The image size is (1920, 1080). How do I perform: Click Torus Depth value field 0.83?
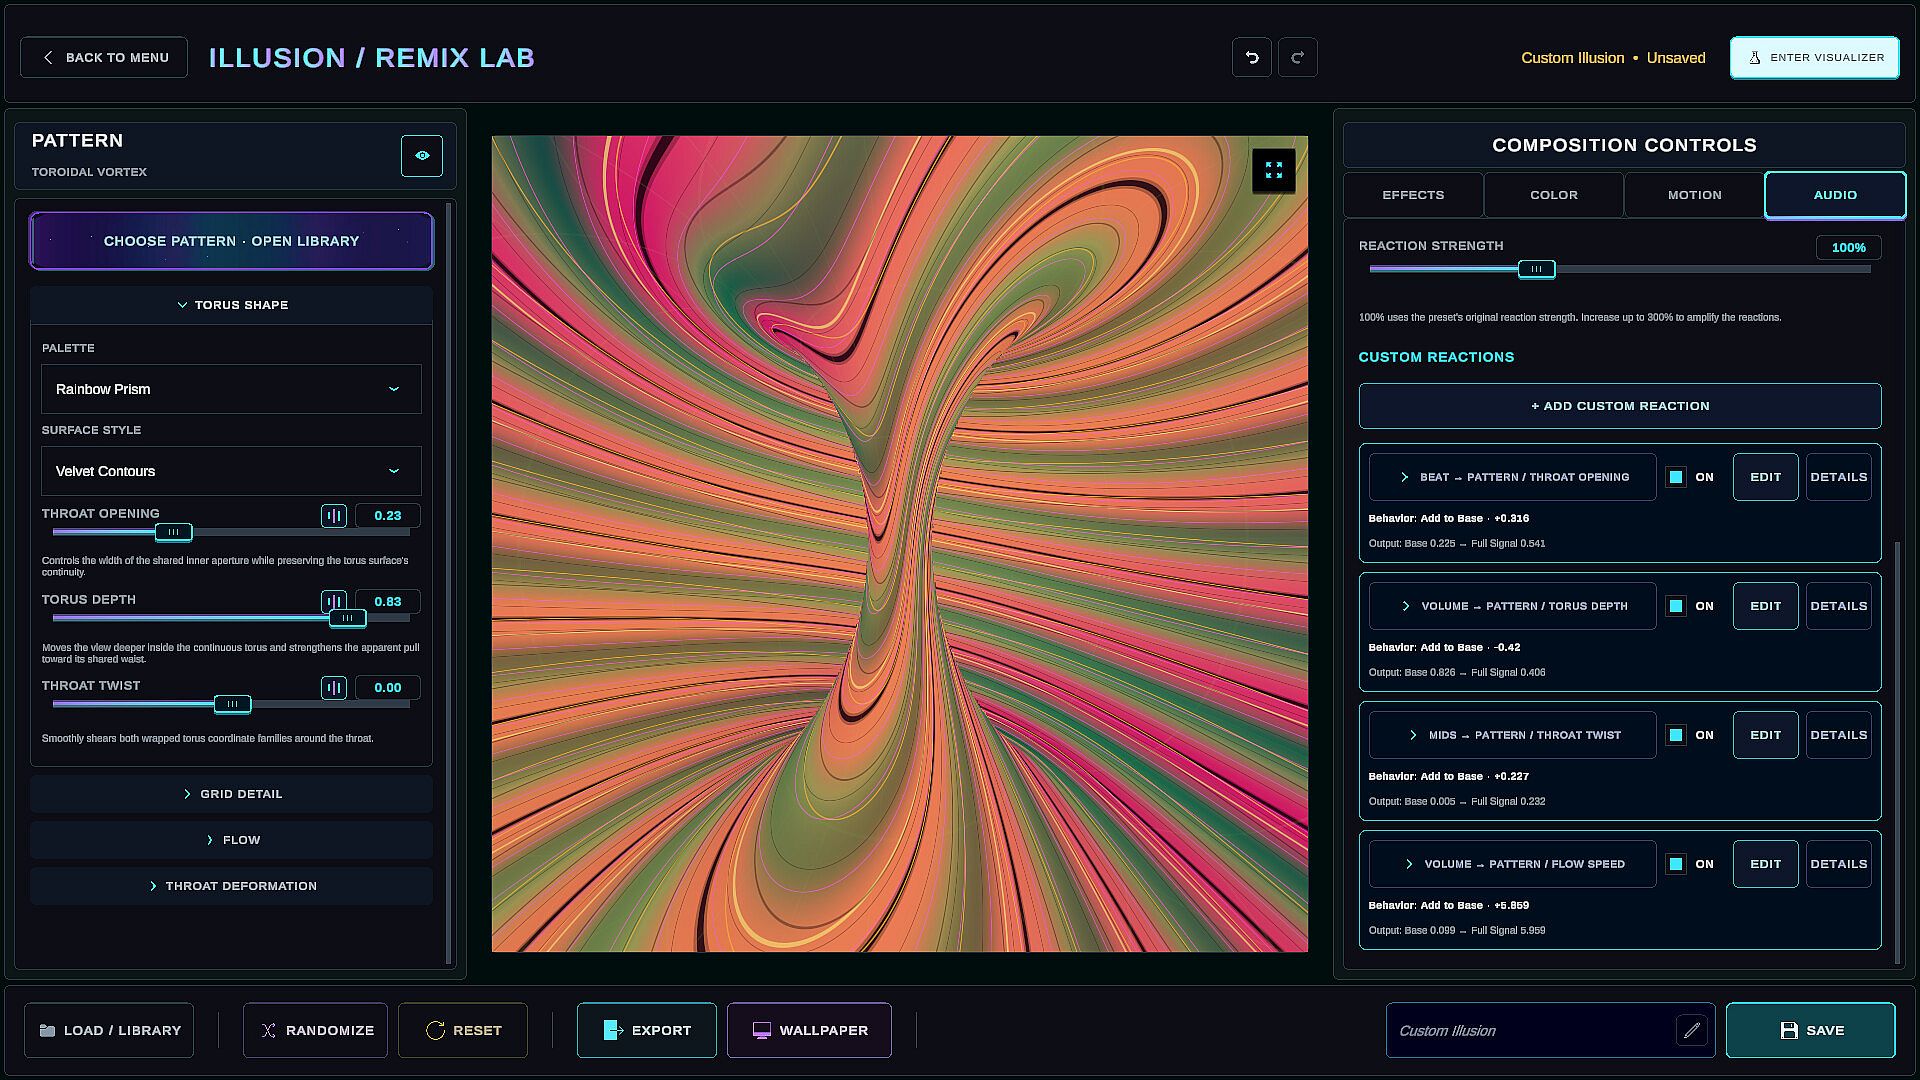(387, 602)
